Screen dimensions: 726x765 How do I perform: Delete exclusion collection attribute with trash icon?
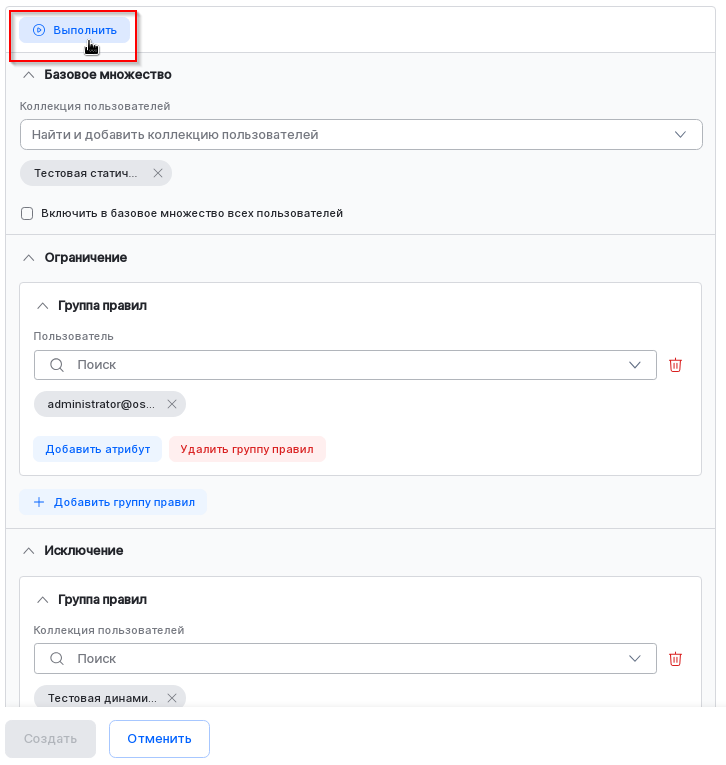point(675,658)
